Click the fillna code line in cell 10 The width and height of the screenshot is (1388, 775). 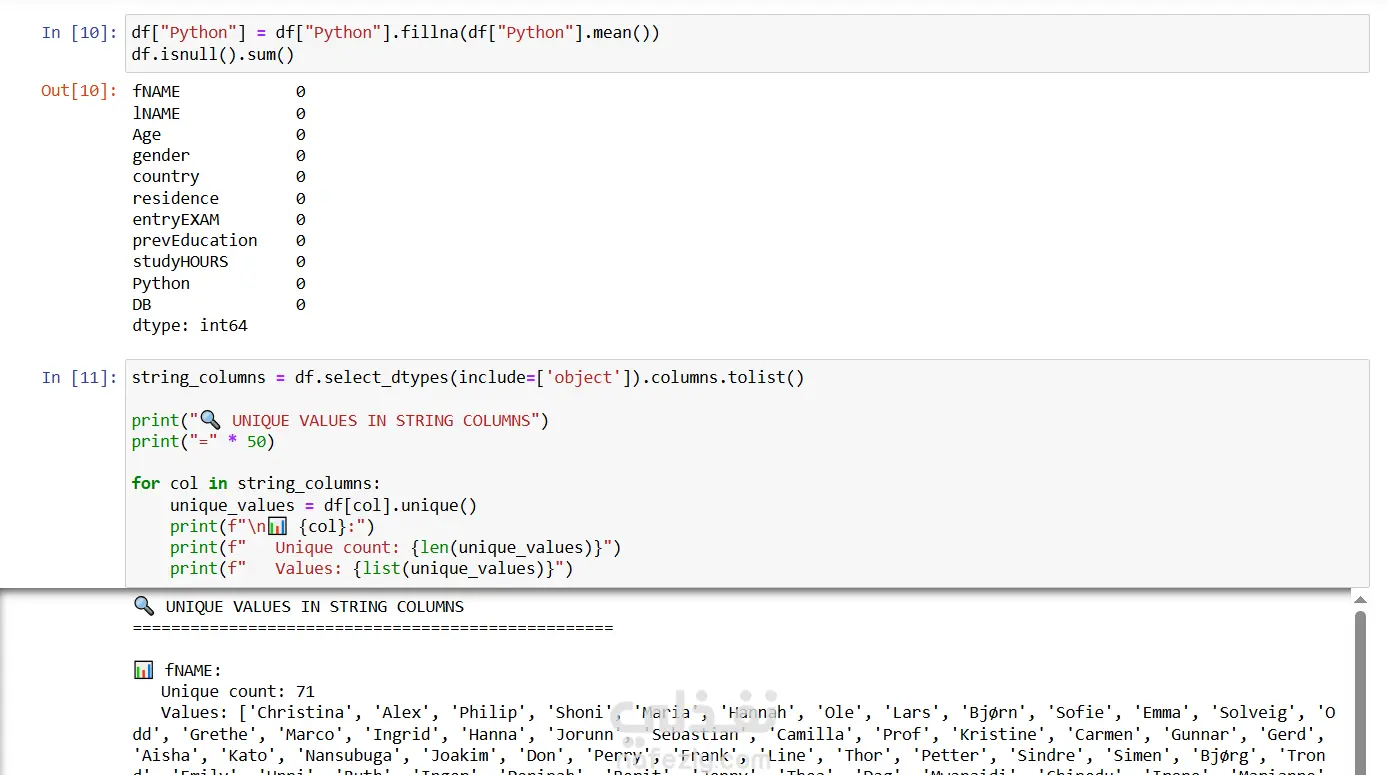[396, 33]
